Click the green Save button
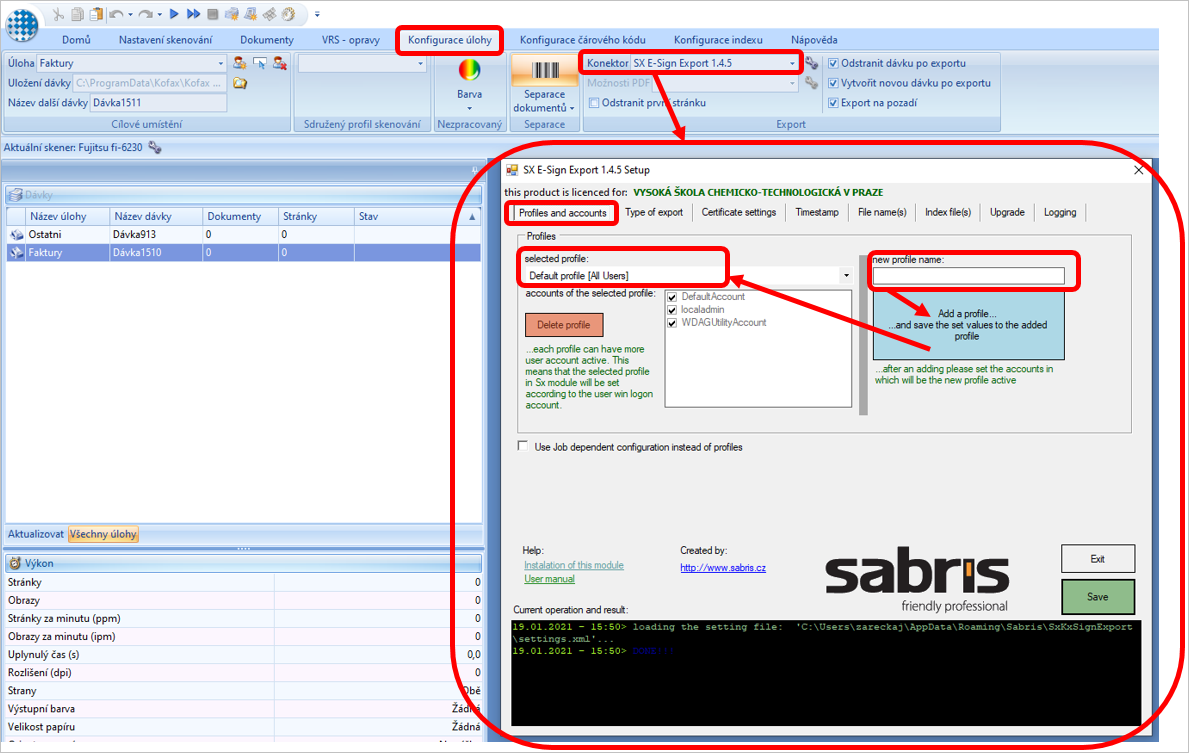Image resolution: width=1189 pixels, height=753 pixels. (1097, 597)
